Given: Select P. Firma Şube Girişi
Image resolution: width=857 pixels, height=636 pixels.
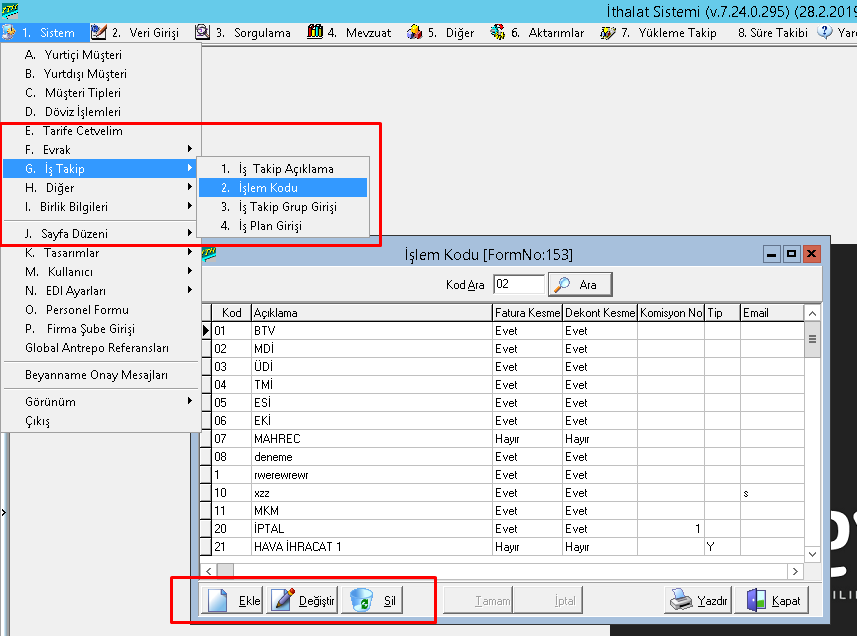Looking at the screenshot, I should [x=102, y=329].
